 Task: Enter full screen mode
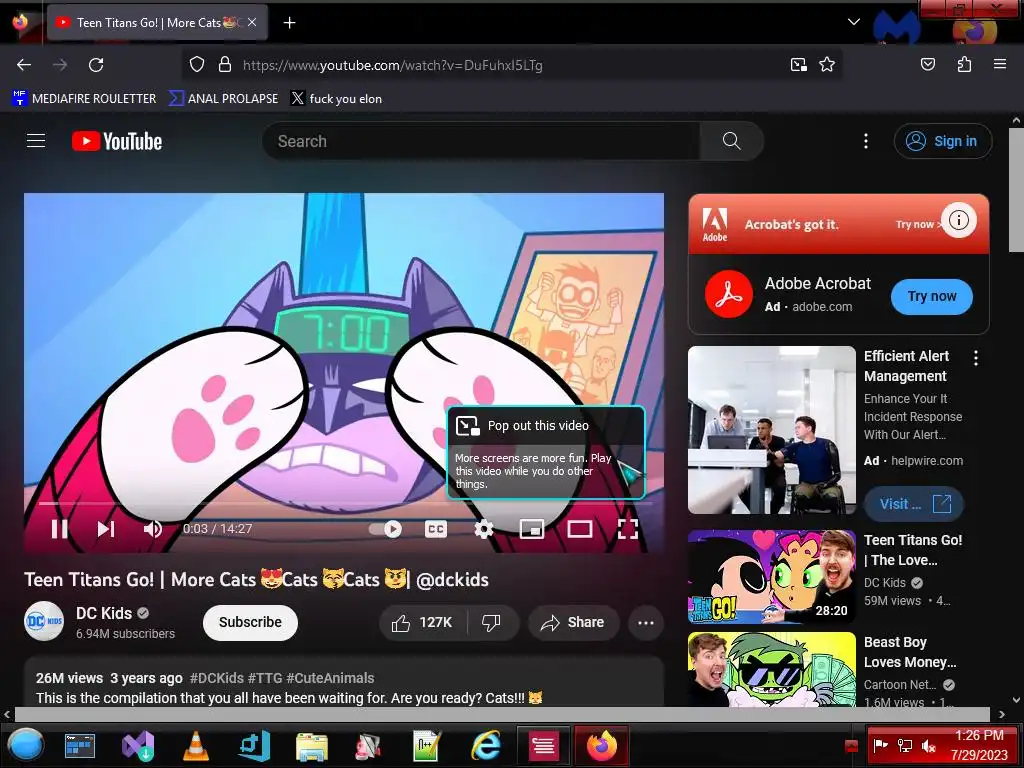(x=628, y=529)
